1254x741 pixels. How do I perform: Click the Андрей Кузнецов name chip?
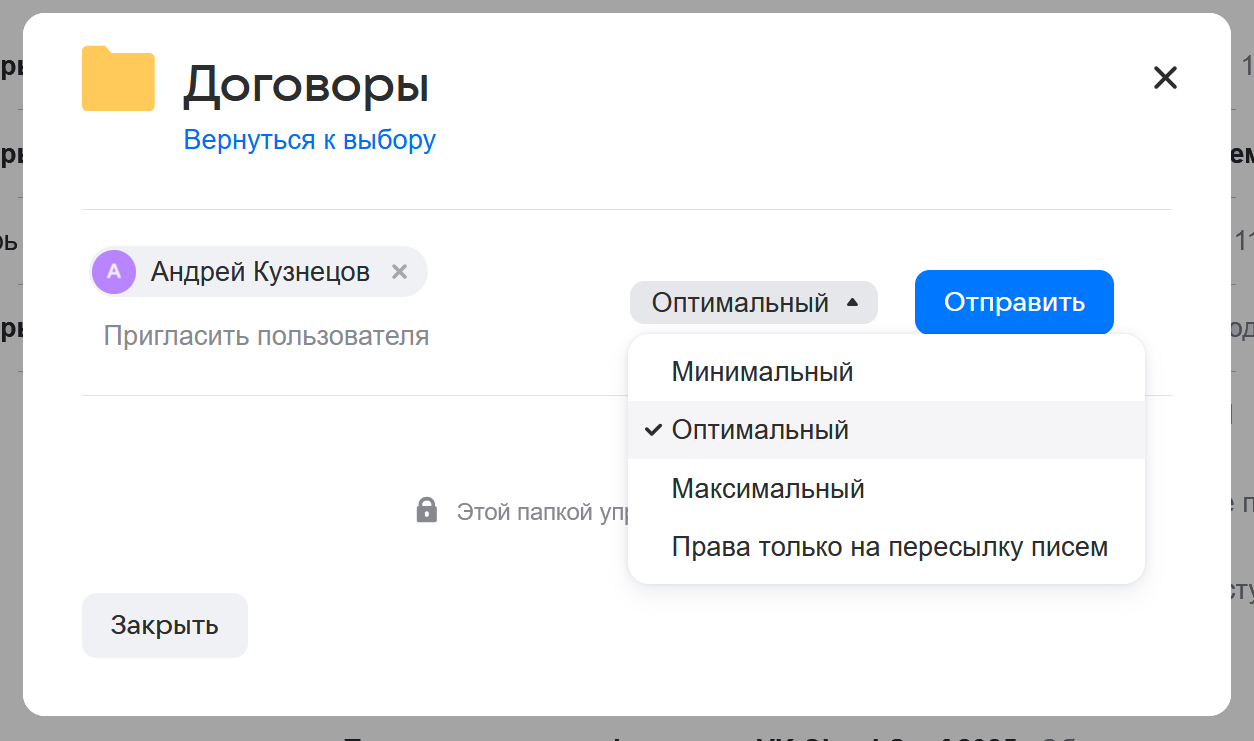pos(260,272)
